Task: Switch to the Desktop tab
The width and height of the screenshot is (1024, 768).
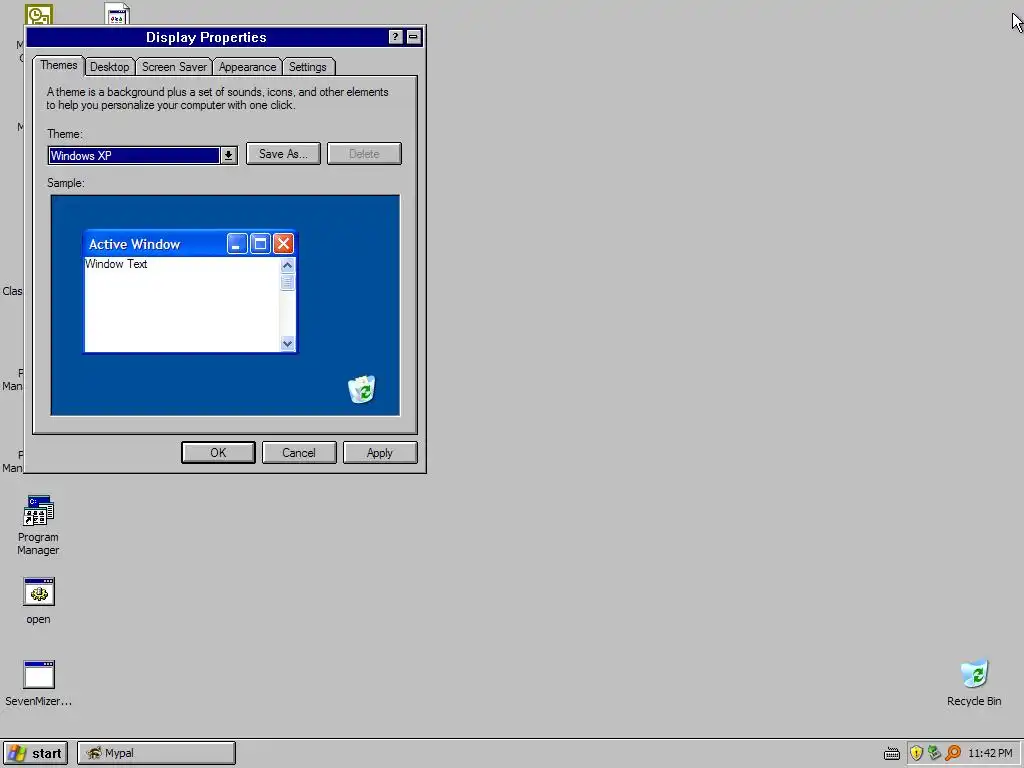Action: [110, 67]
